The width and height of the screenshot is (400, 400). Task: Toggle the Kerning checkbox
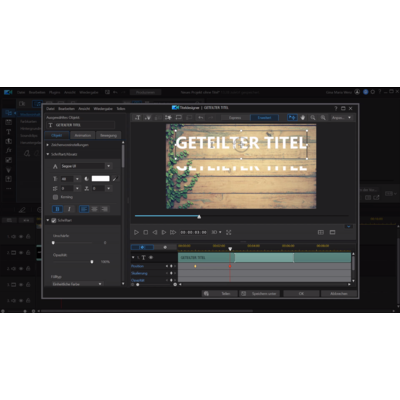click(55, 197)
